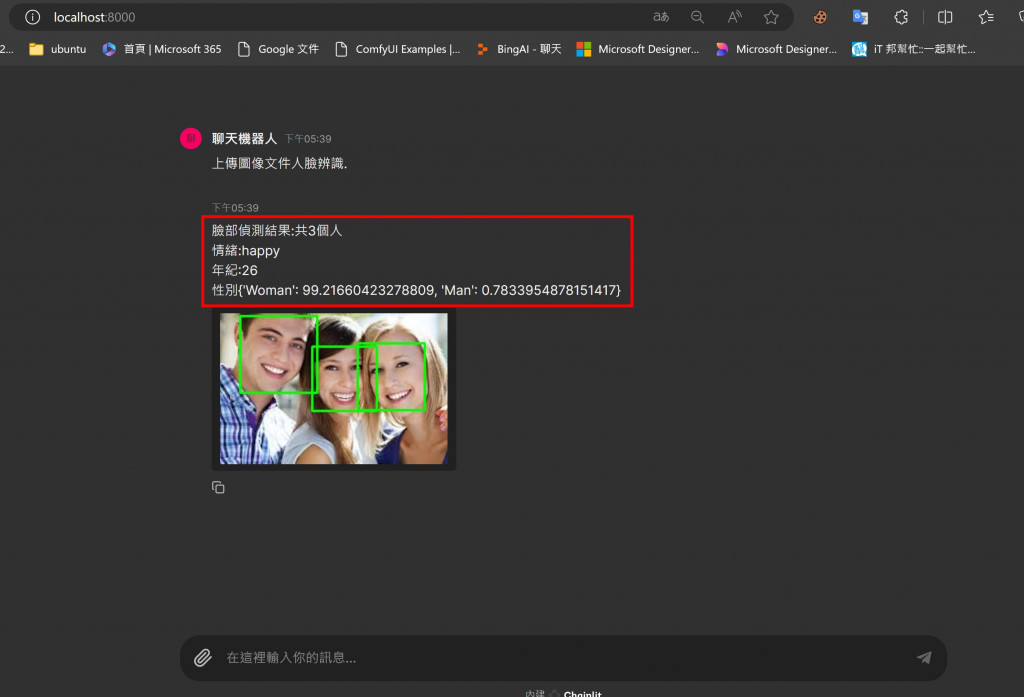Screen dimensions: 1024x697
Task: Click the site information icon in address bar
Action: pyautogui.click(x=32, y=17)
